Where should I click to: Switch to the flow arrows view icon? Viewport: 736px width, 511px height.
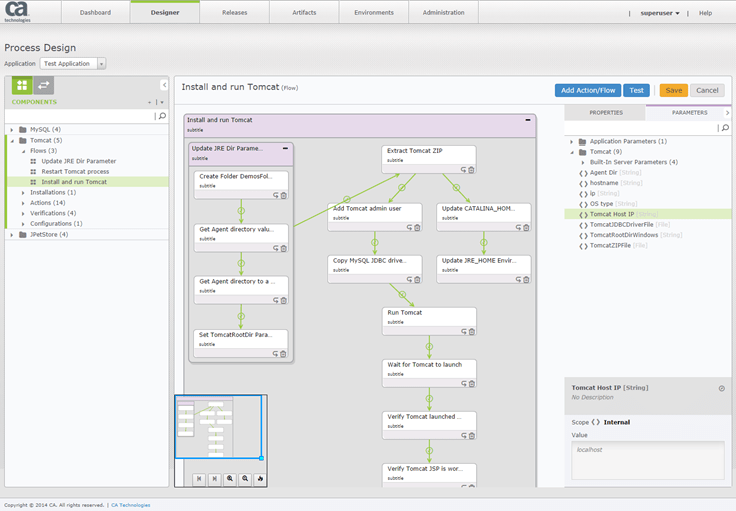(45, 85)
